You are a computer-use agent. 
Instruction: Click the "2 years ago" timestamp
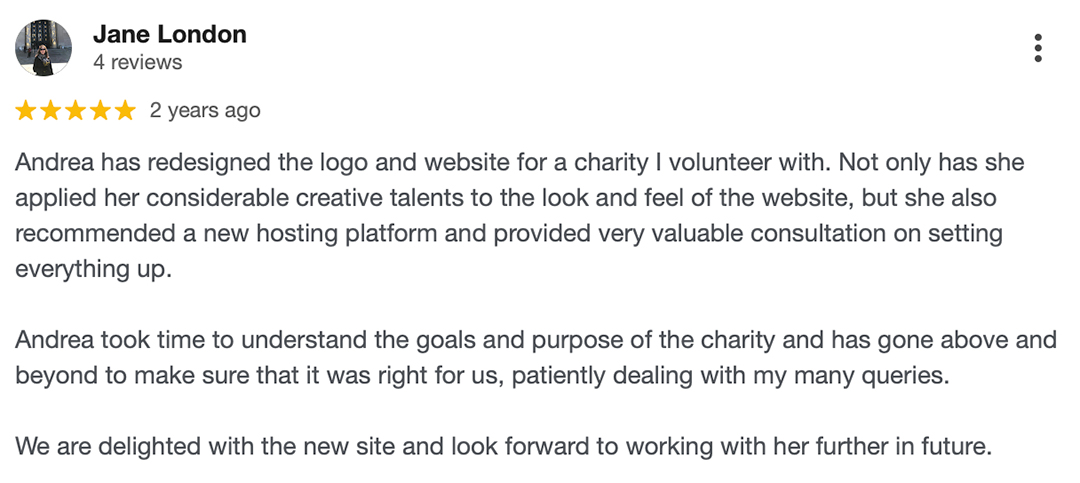click(x=205, y=111)
